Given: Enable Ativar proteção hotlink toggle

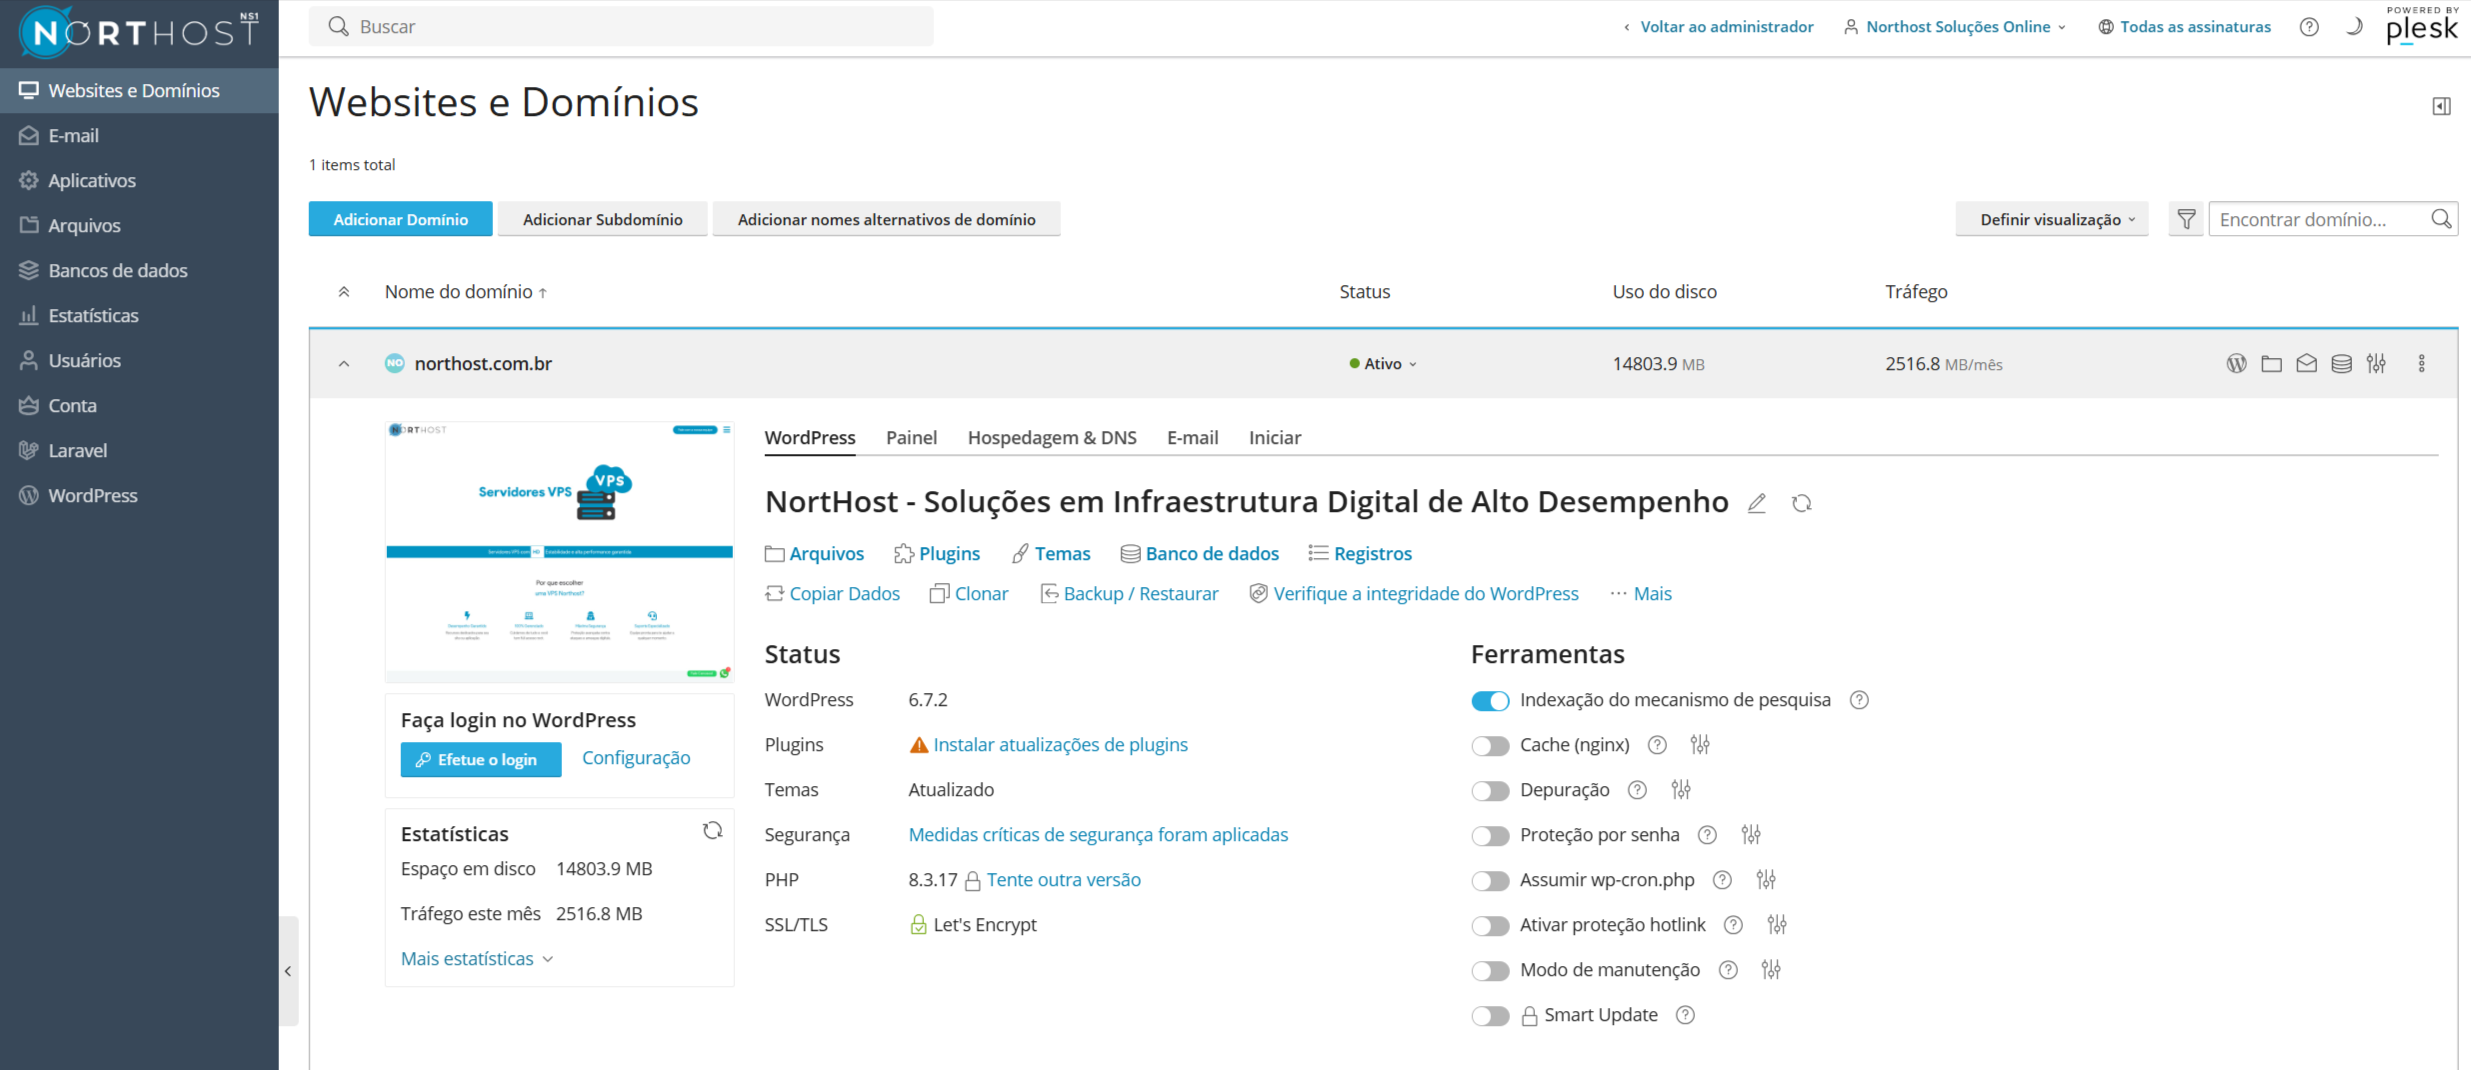Looking at the screenshot, I should pyautogui.click(x=1490, y=926).
